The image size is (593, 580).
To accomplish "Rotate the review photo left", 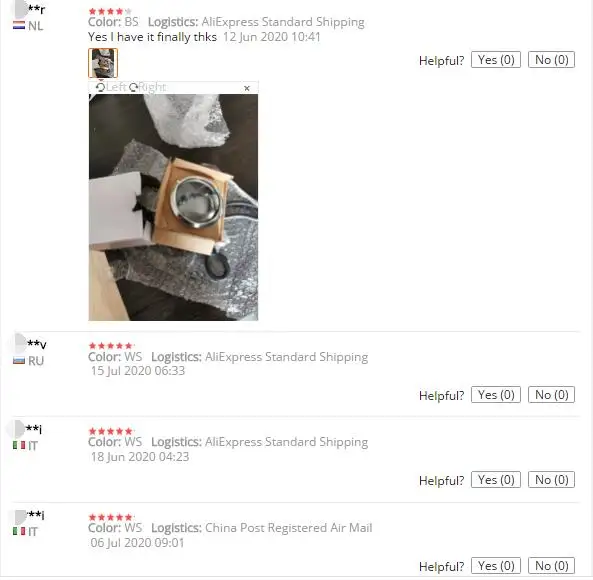I will click(110, 87).
